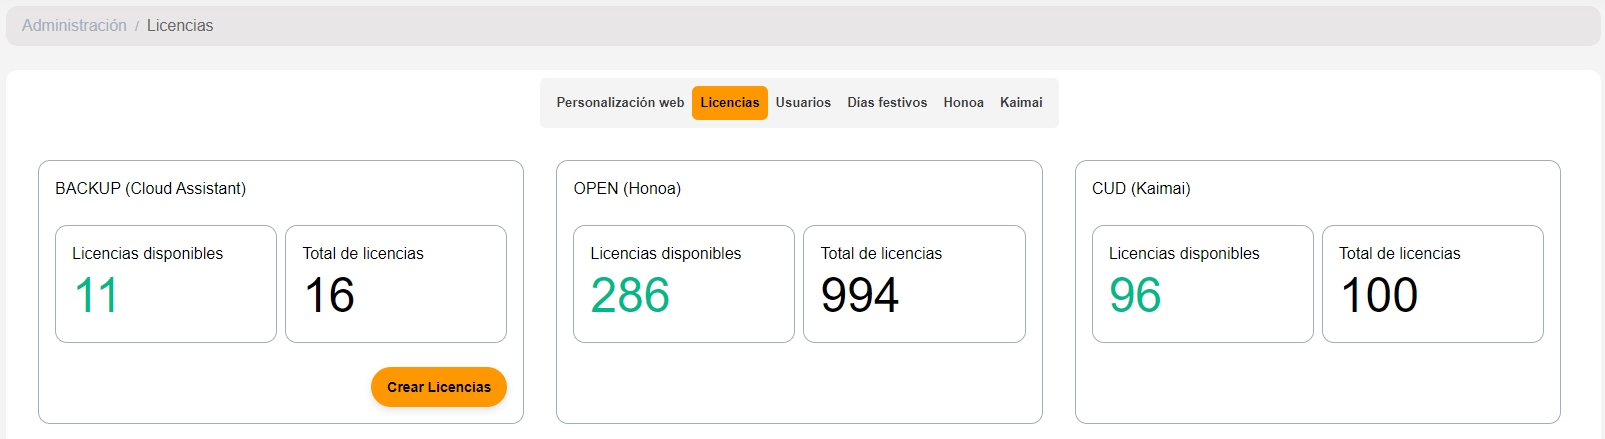Screen dimensions: 1605x439
Task: Click Licencias disponibles label in BACKUP card
Action: coord(147,254)
